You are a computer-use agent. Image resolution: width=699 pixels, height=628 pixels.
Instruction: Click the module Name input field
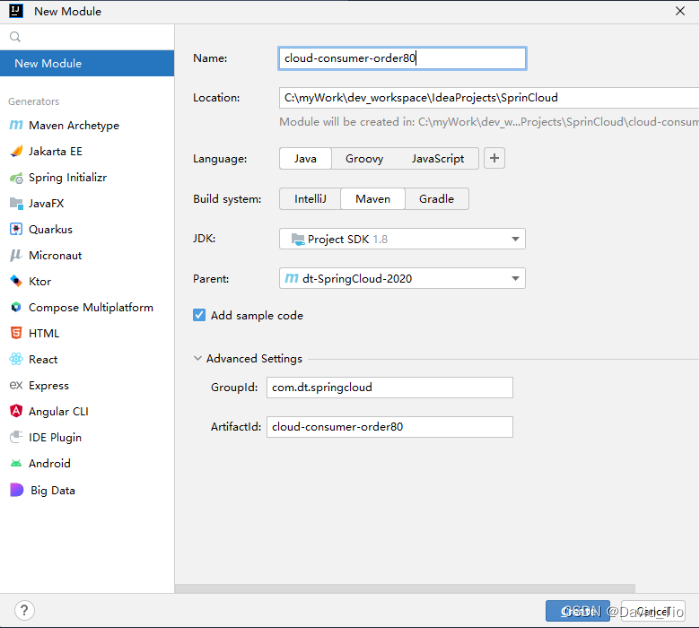tap(402, 58)
